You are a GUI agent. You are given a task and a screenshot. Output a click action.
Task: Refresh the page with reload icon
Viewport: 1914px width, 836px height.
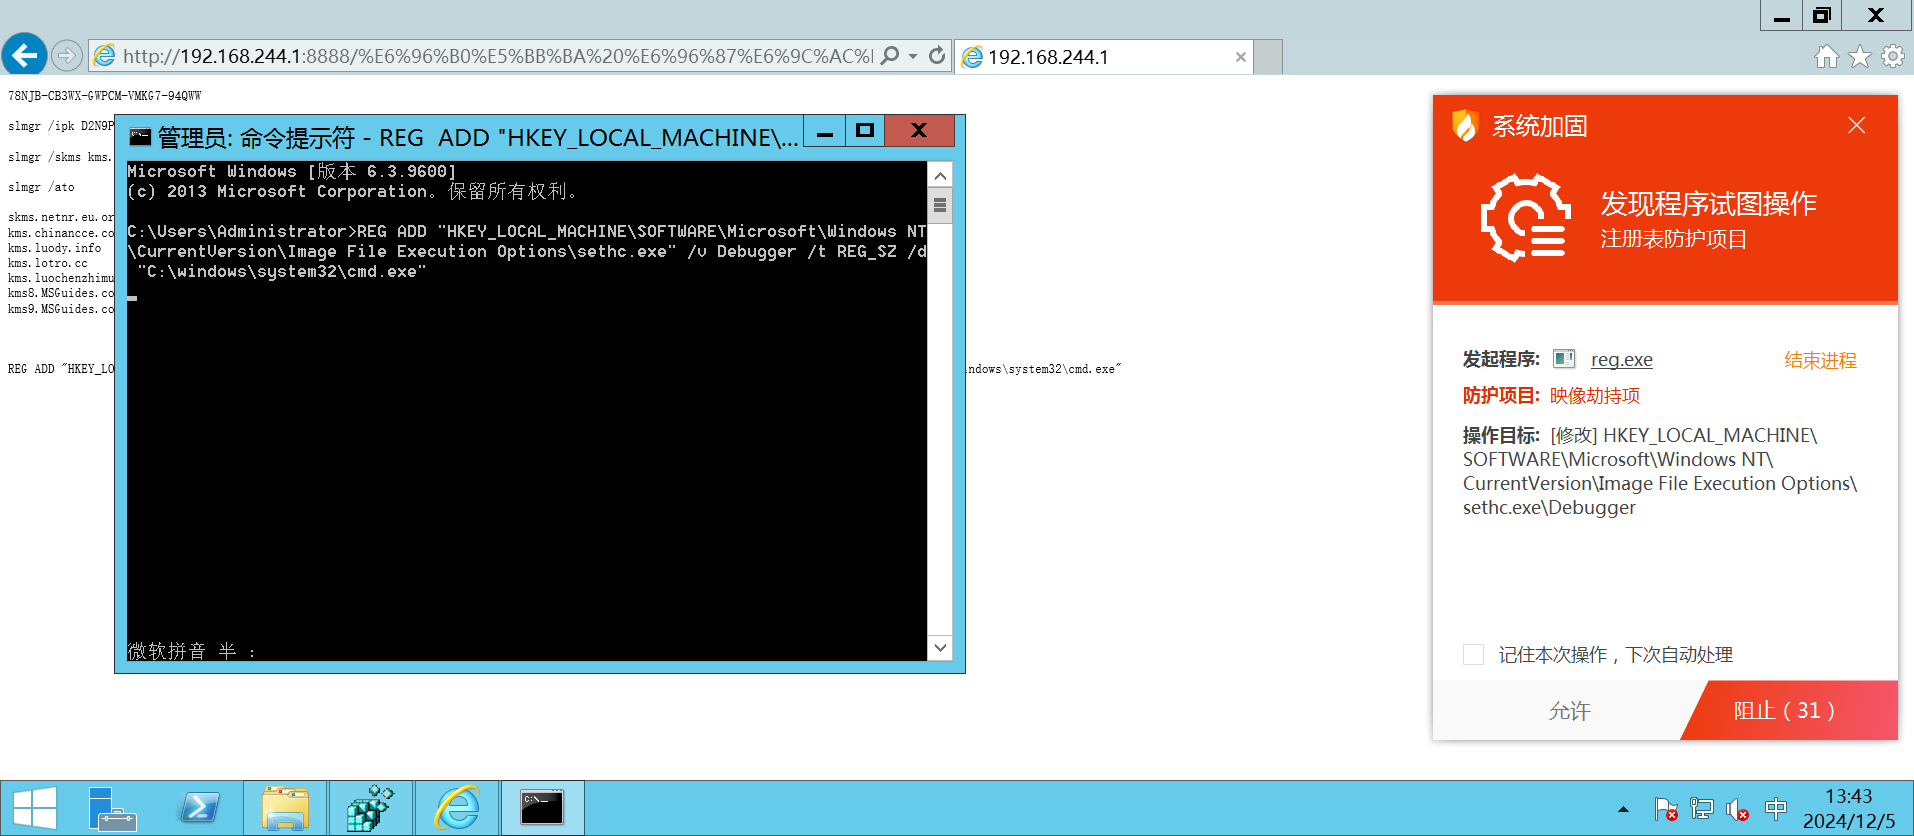click(937, 56)
